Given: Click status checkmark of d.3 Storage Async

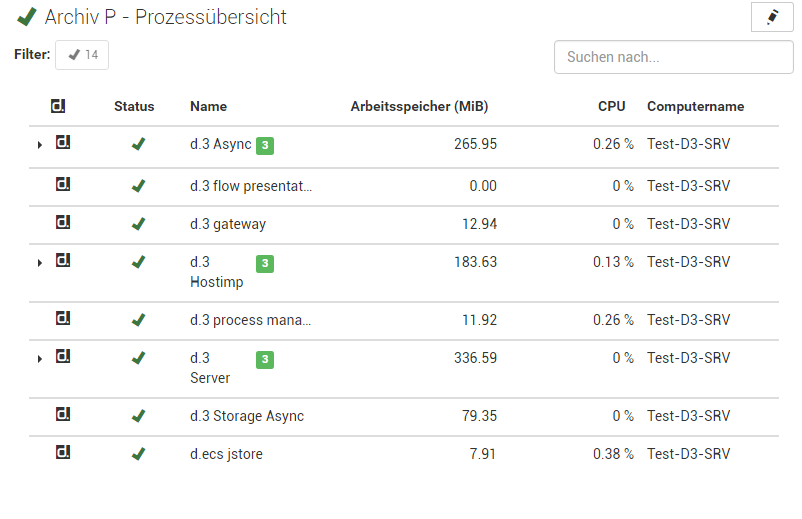Looking at the screenshot, I should [138, 416].
